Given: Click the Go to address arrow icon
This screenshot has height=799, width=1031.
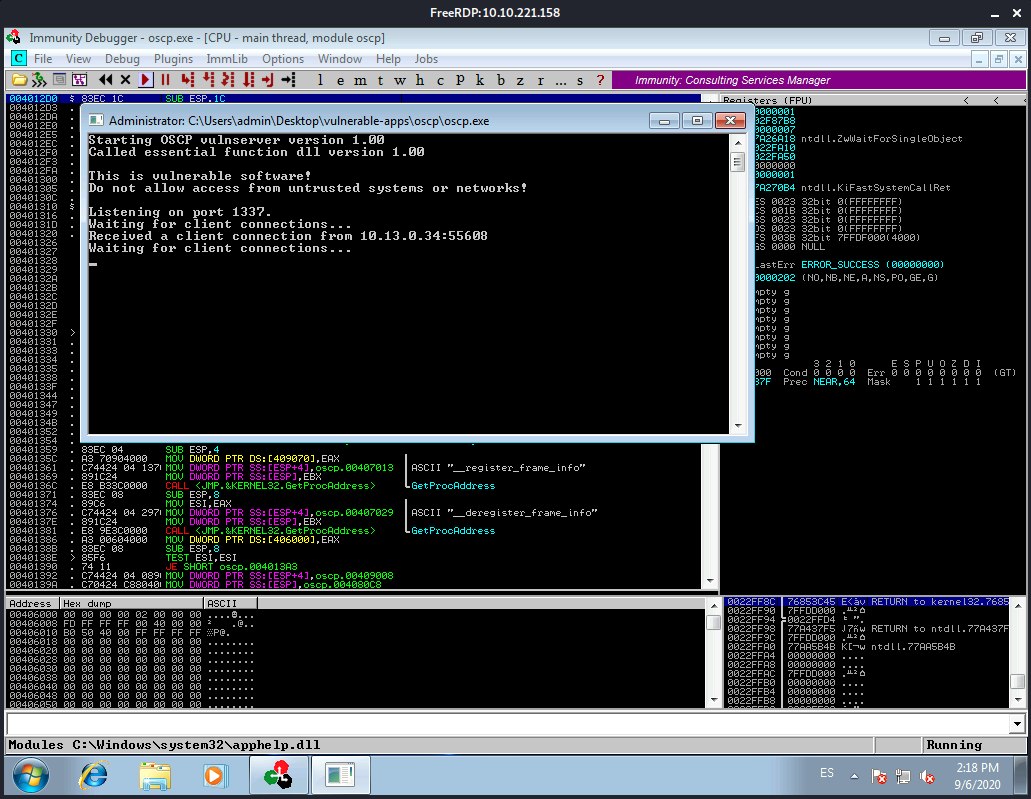Looking at the screenshot, I should click(288, 80).
